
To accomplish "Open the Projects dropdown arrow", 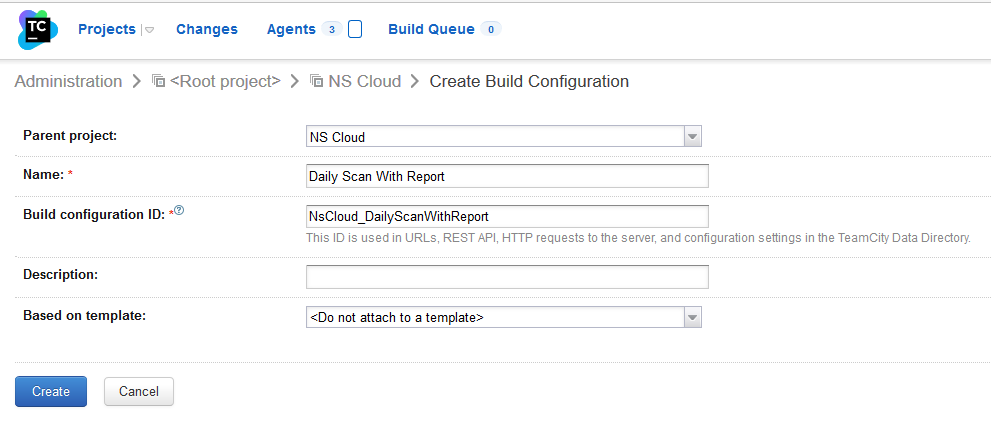I will [x=149, y=30].
